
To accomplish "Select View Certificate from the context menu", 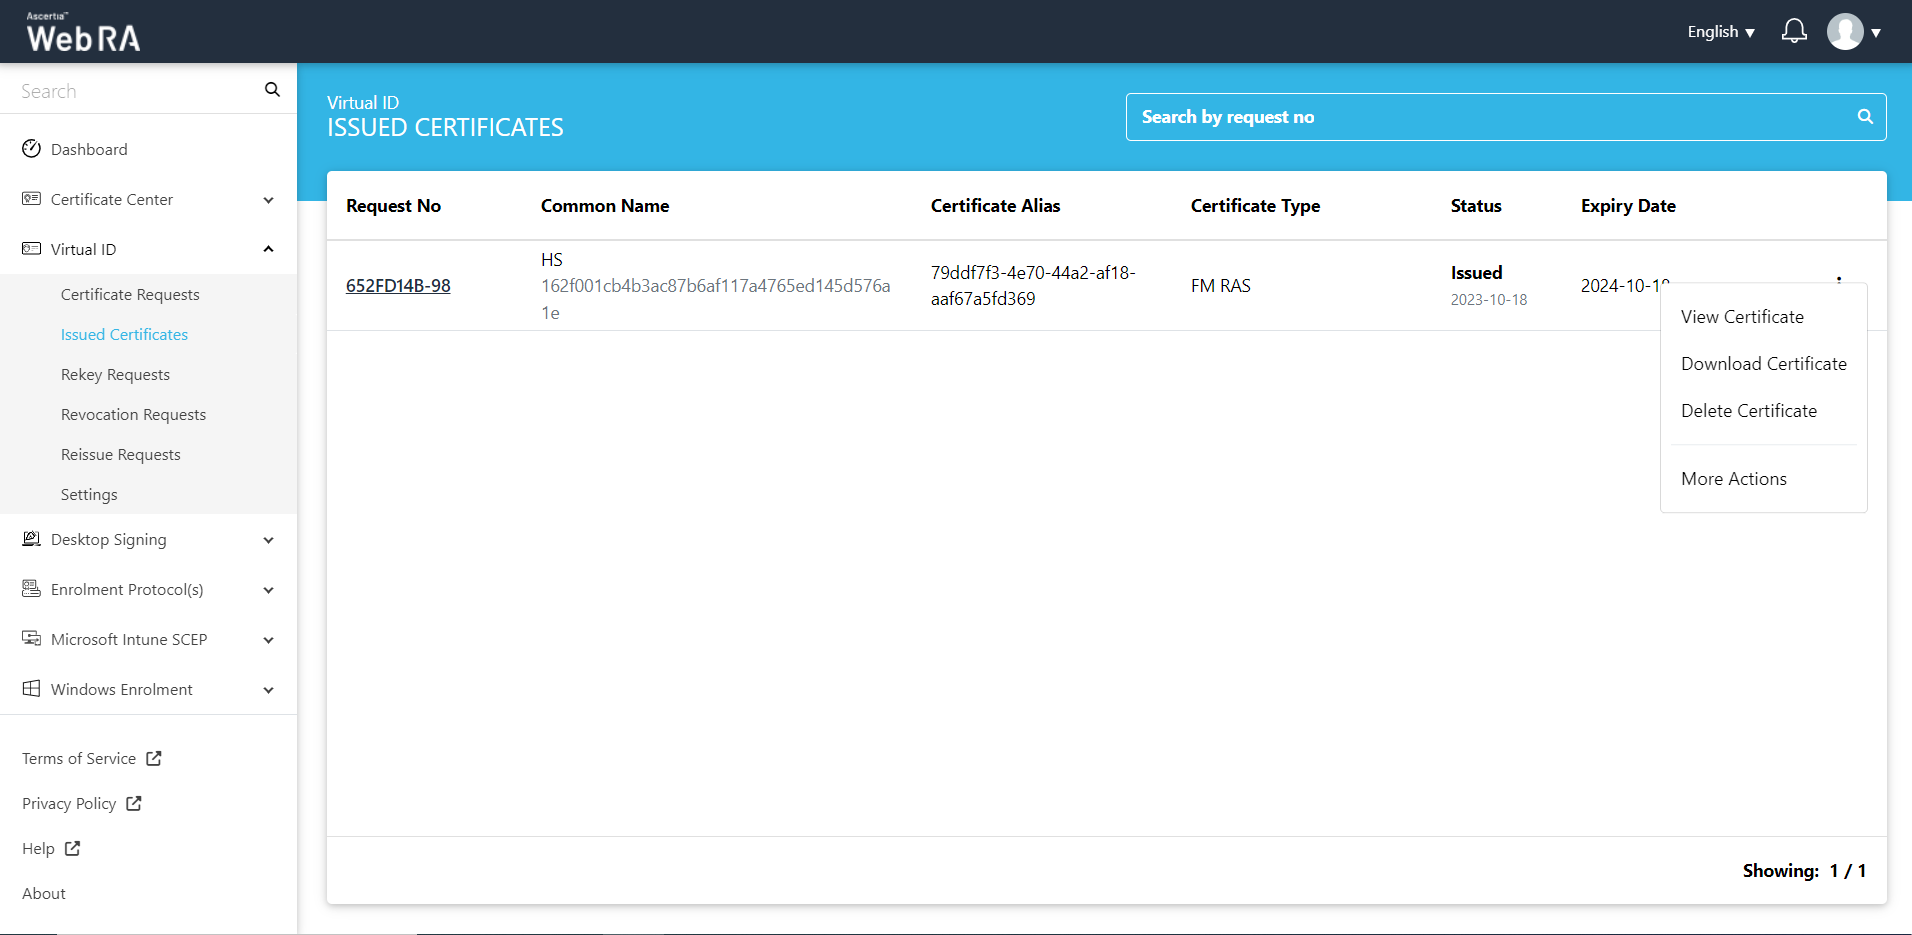I will click(1742, 317).
